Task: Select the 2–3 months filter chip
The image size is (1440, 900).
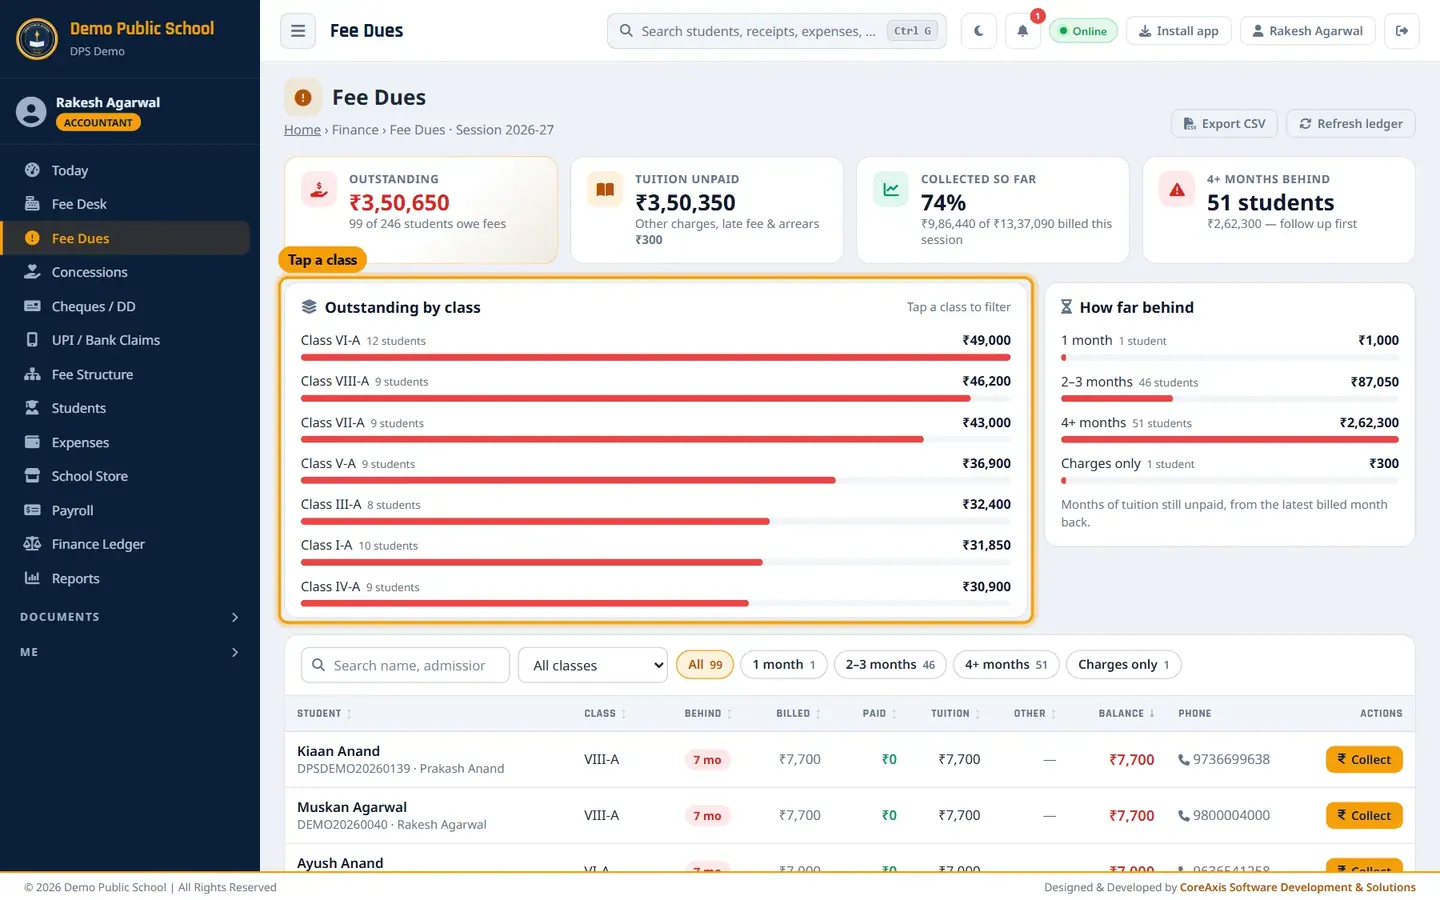Action: pos(890,665)
